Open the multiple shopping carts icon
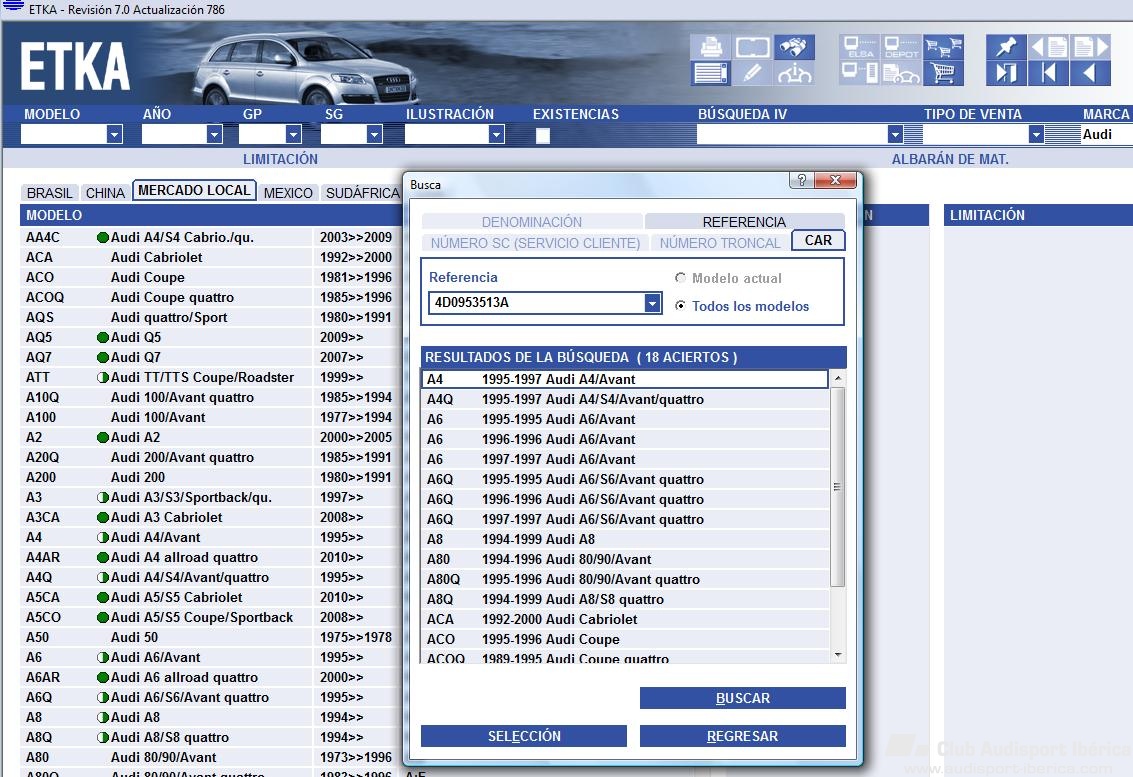 pos(943,47)
